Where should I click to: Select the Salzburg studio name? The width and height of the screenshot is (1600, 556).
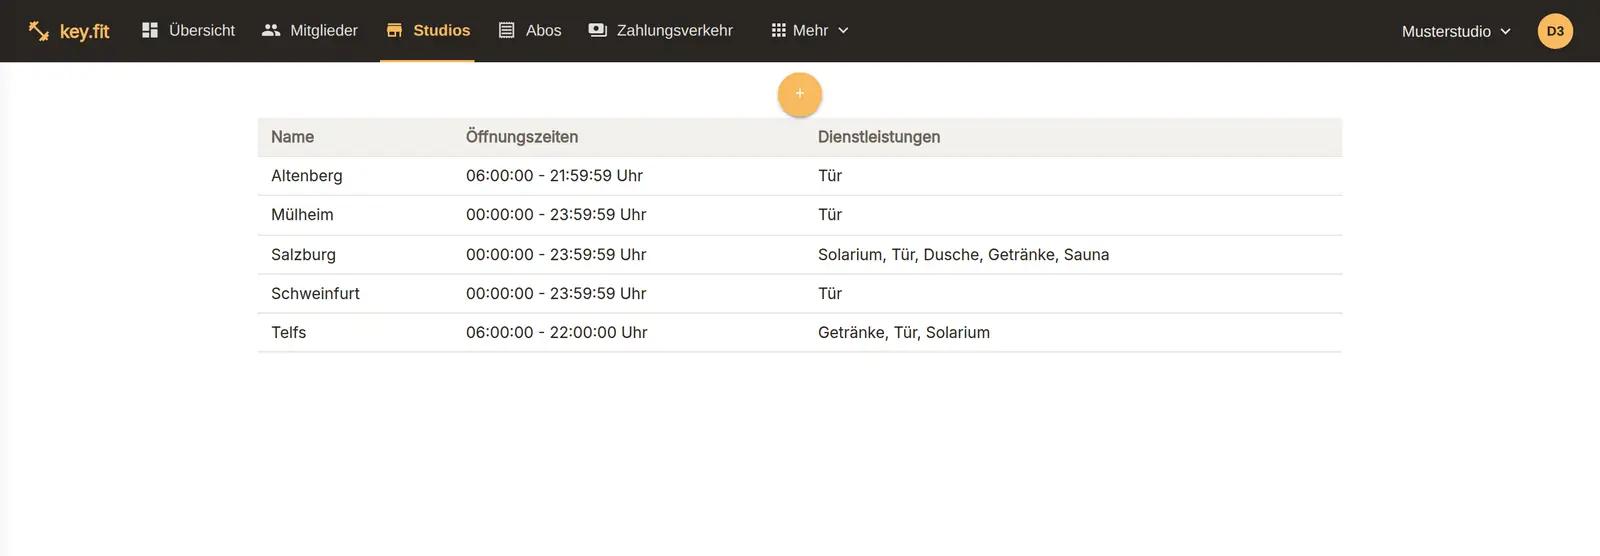[303, 255]
